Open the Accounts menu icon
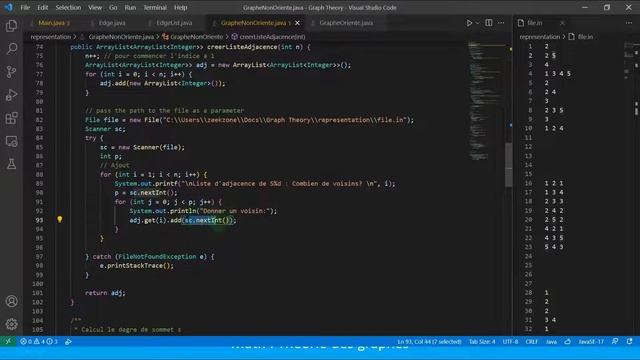 click(x=11, y=301)
